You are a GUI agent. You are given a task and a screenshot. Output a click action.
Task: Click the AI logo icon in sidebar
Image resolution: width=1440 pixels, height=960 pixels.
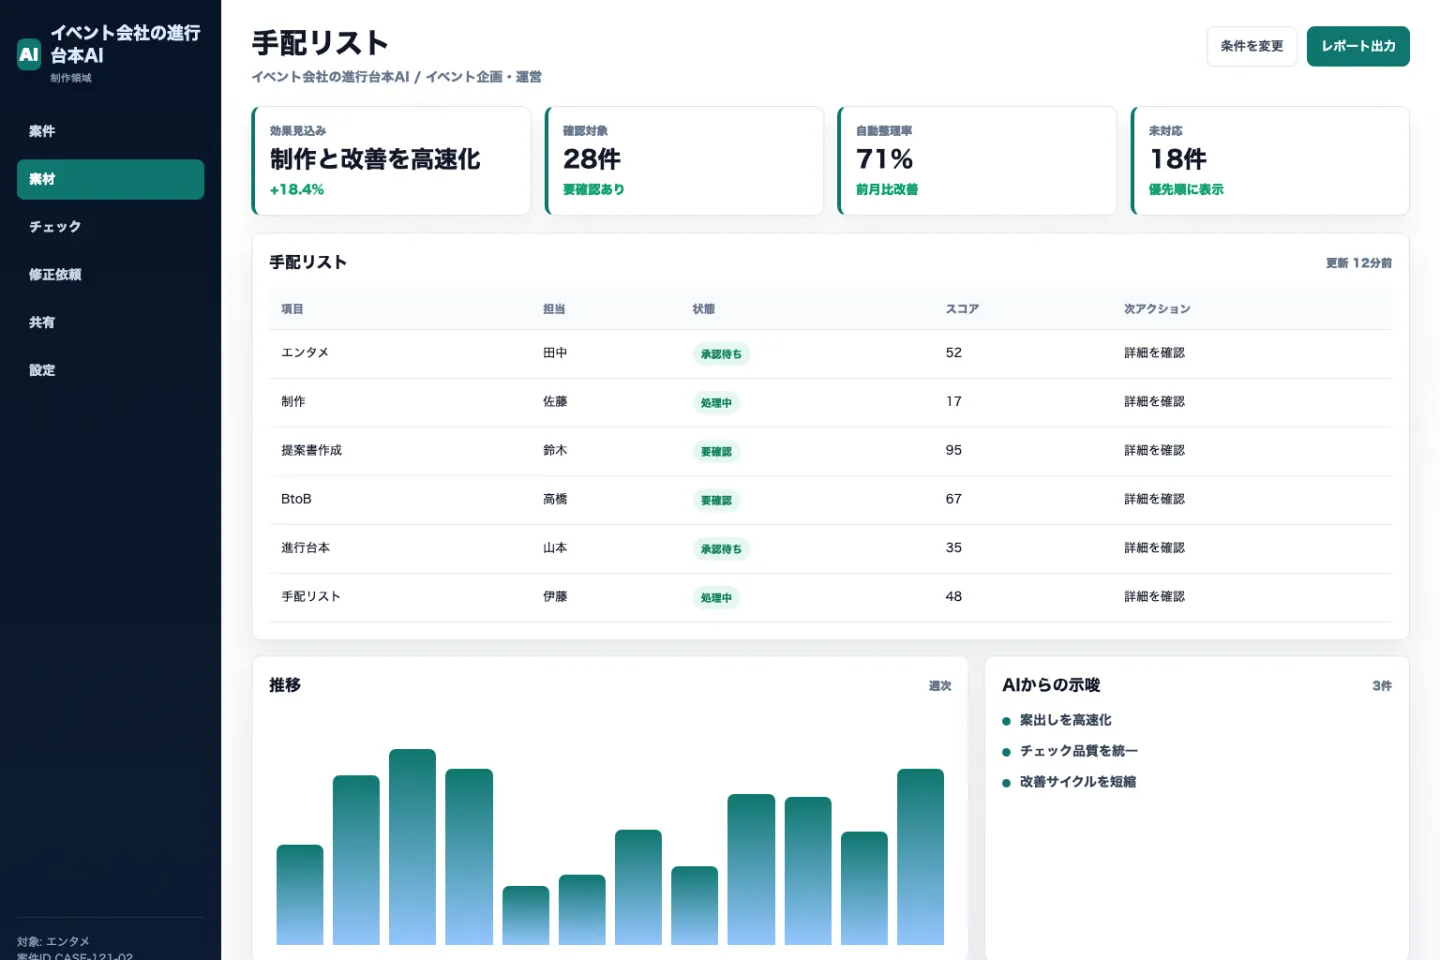click(29, 54)
